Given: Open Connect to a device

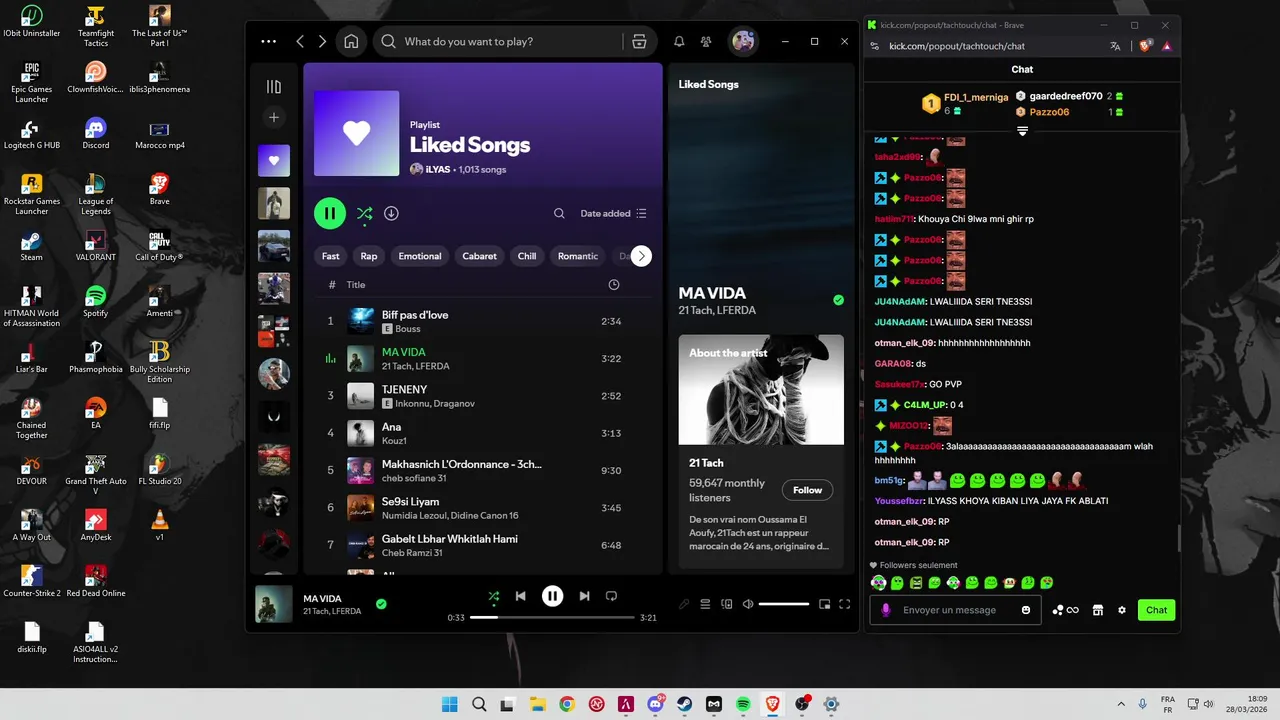Looking at the screenshot, I should click(x=727, y=604).
